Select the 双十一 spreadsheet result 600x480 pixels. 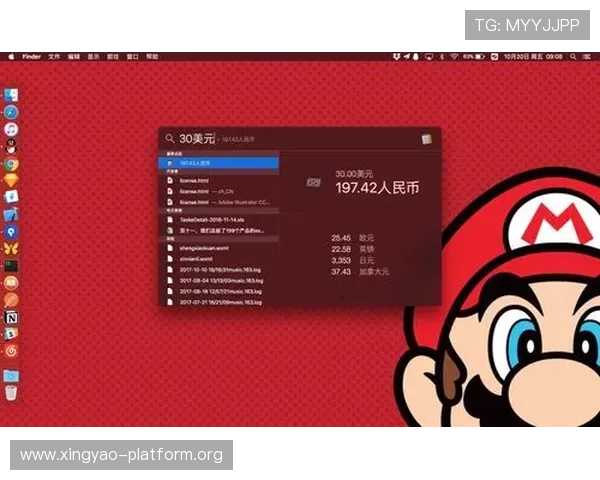[x=218, y=230]
